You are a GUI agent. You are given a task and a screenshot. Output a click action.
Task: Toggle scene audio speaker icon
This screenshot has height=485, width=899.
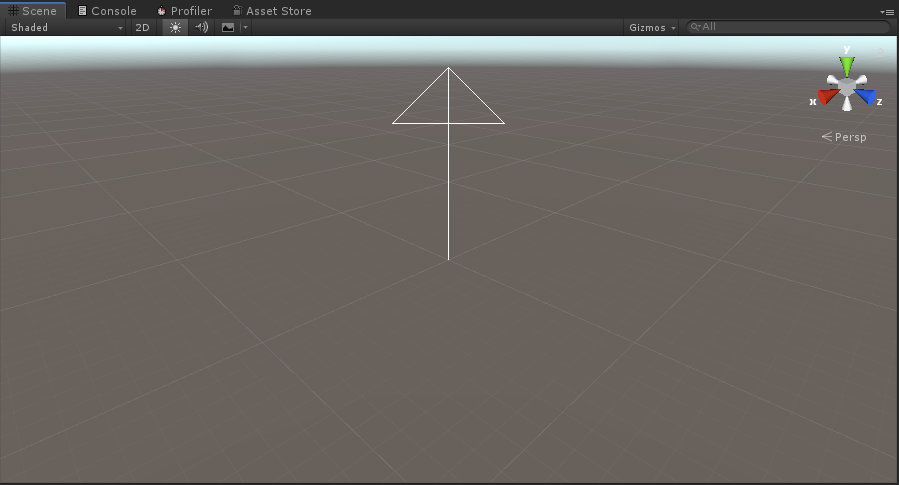tap(201, 27)
